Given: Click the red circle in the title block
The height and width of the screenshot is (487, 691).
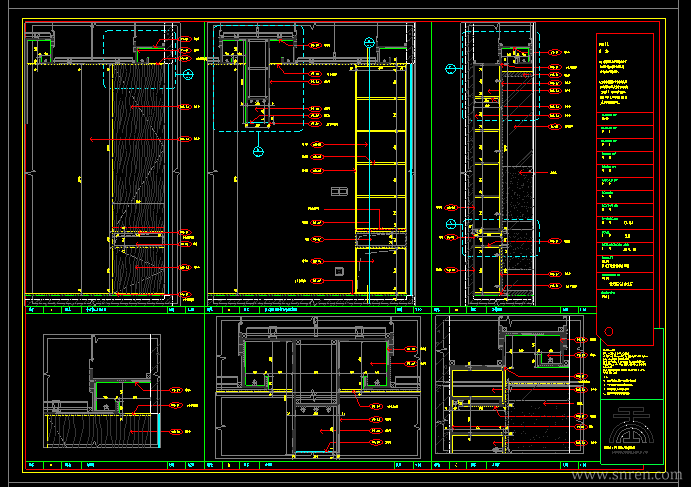Looking at the screenshot, I should click(x=609, y=331).
